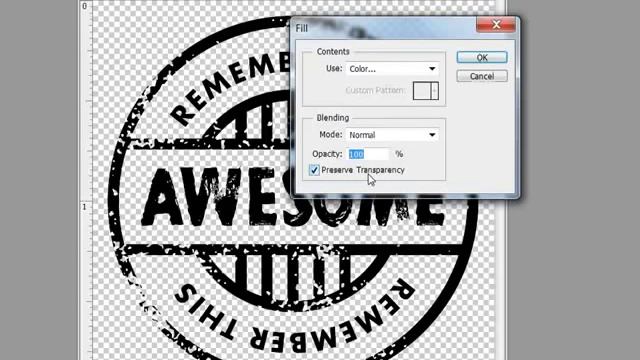Open the blending Mode dropdown
The image size is (640, 360).
392,135
